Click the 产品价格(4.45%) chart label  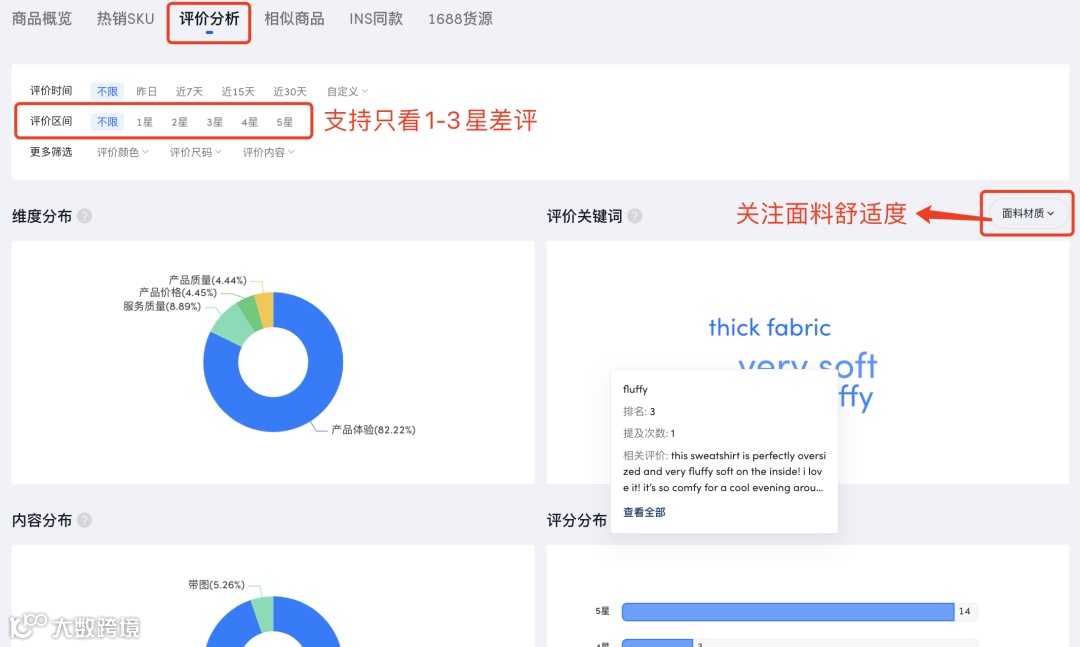pyautogui.click(x=178, y=293)
